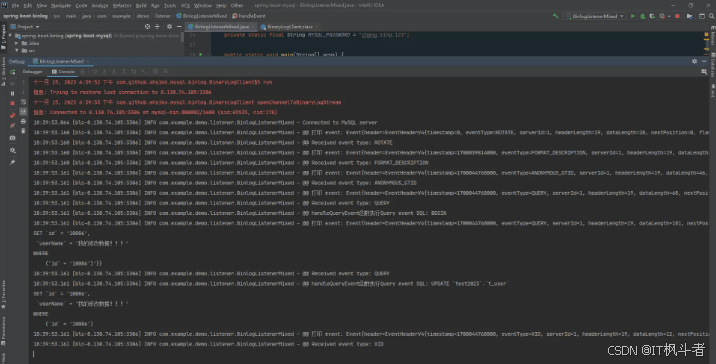Click the project tree vertical scrollbar
The width and height of the screenshot is (716, 364).
pyautogui.click(x=182, y=37)
